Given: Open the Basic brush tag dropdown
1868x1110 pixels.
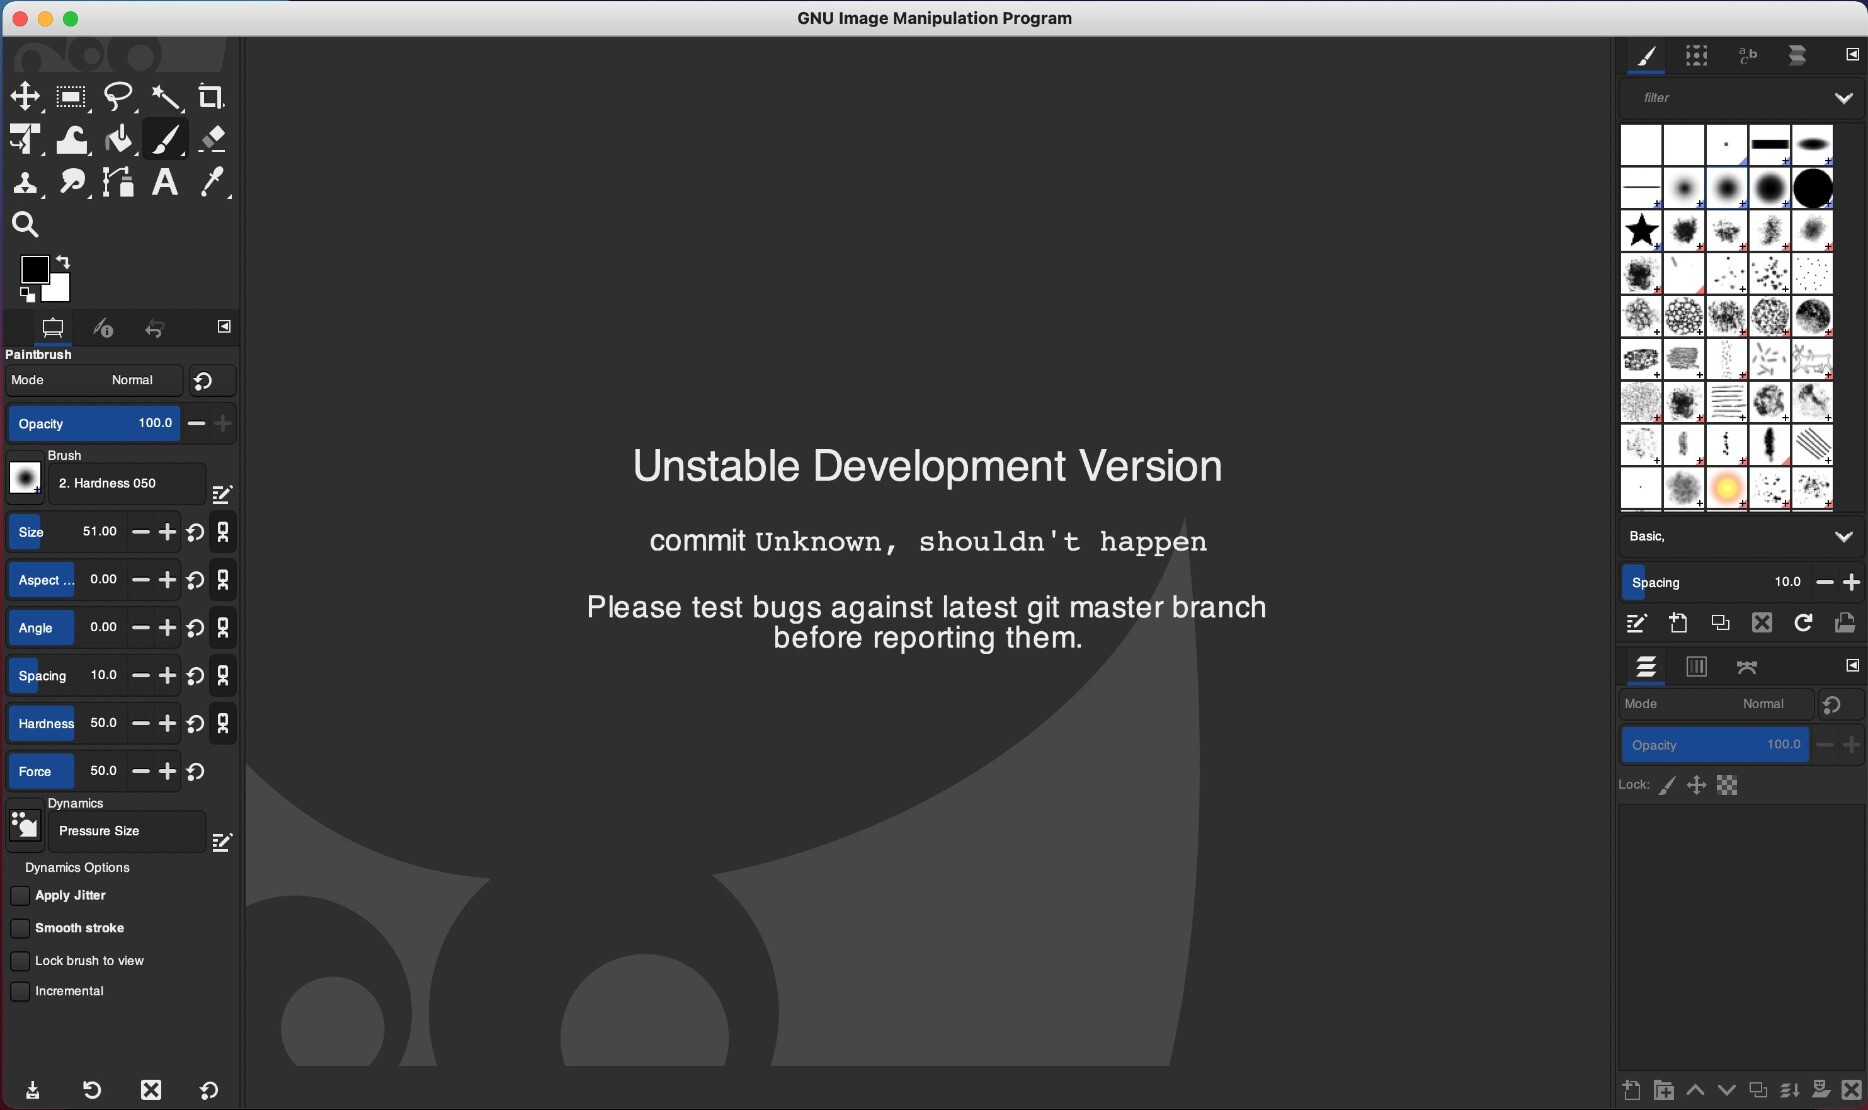Looking at the screenshot, I should tap(1843, 537).
